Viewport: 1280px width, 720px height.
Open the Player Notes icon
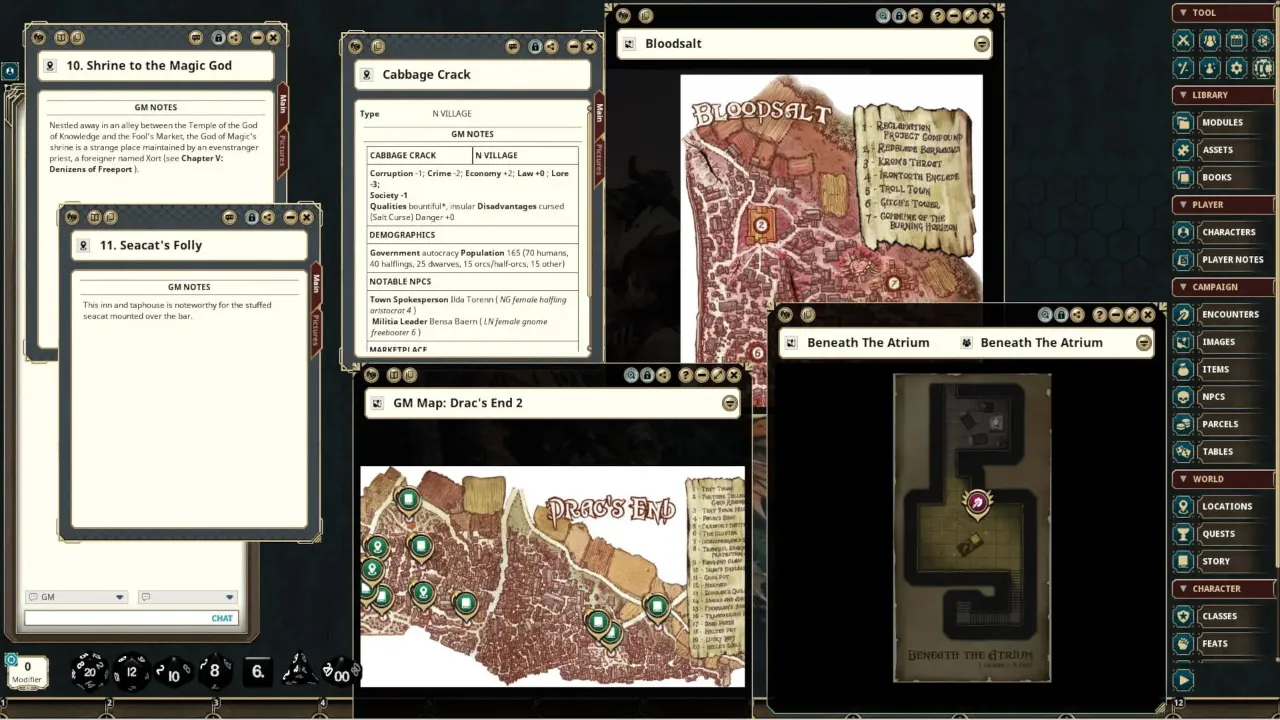(x=1184, y=259)
